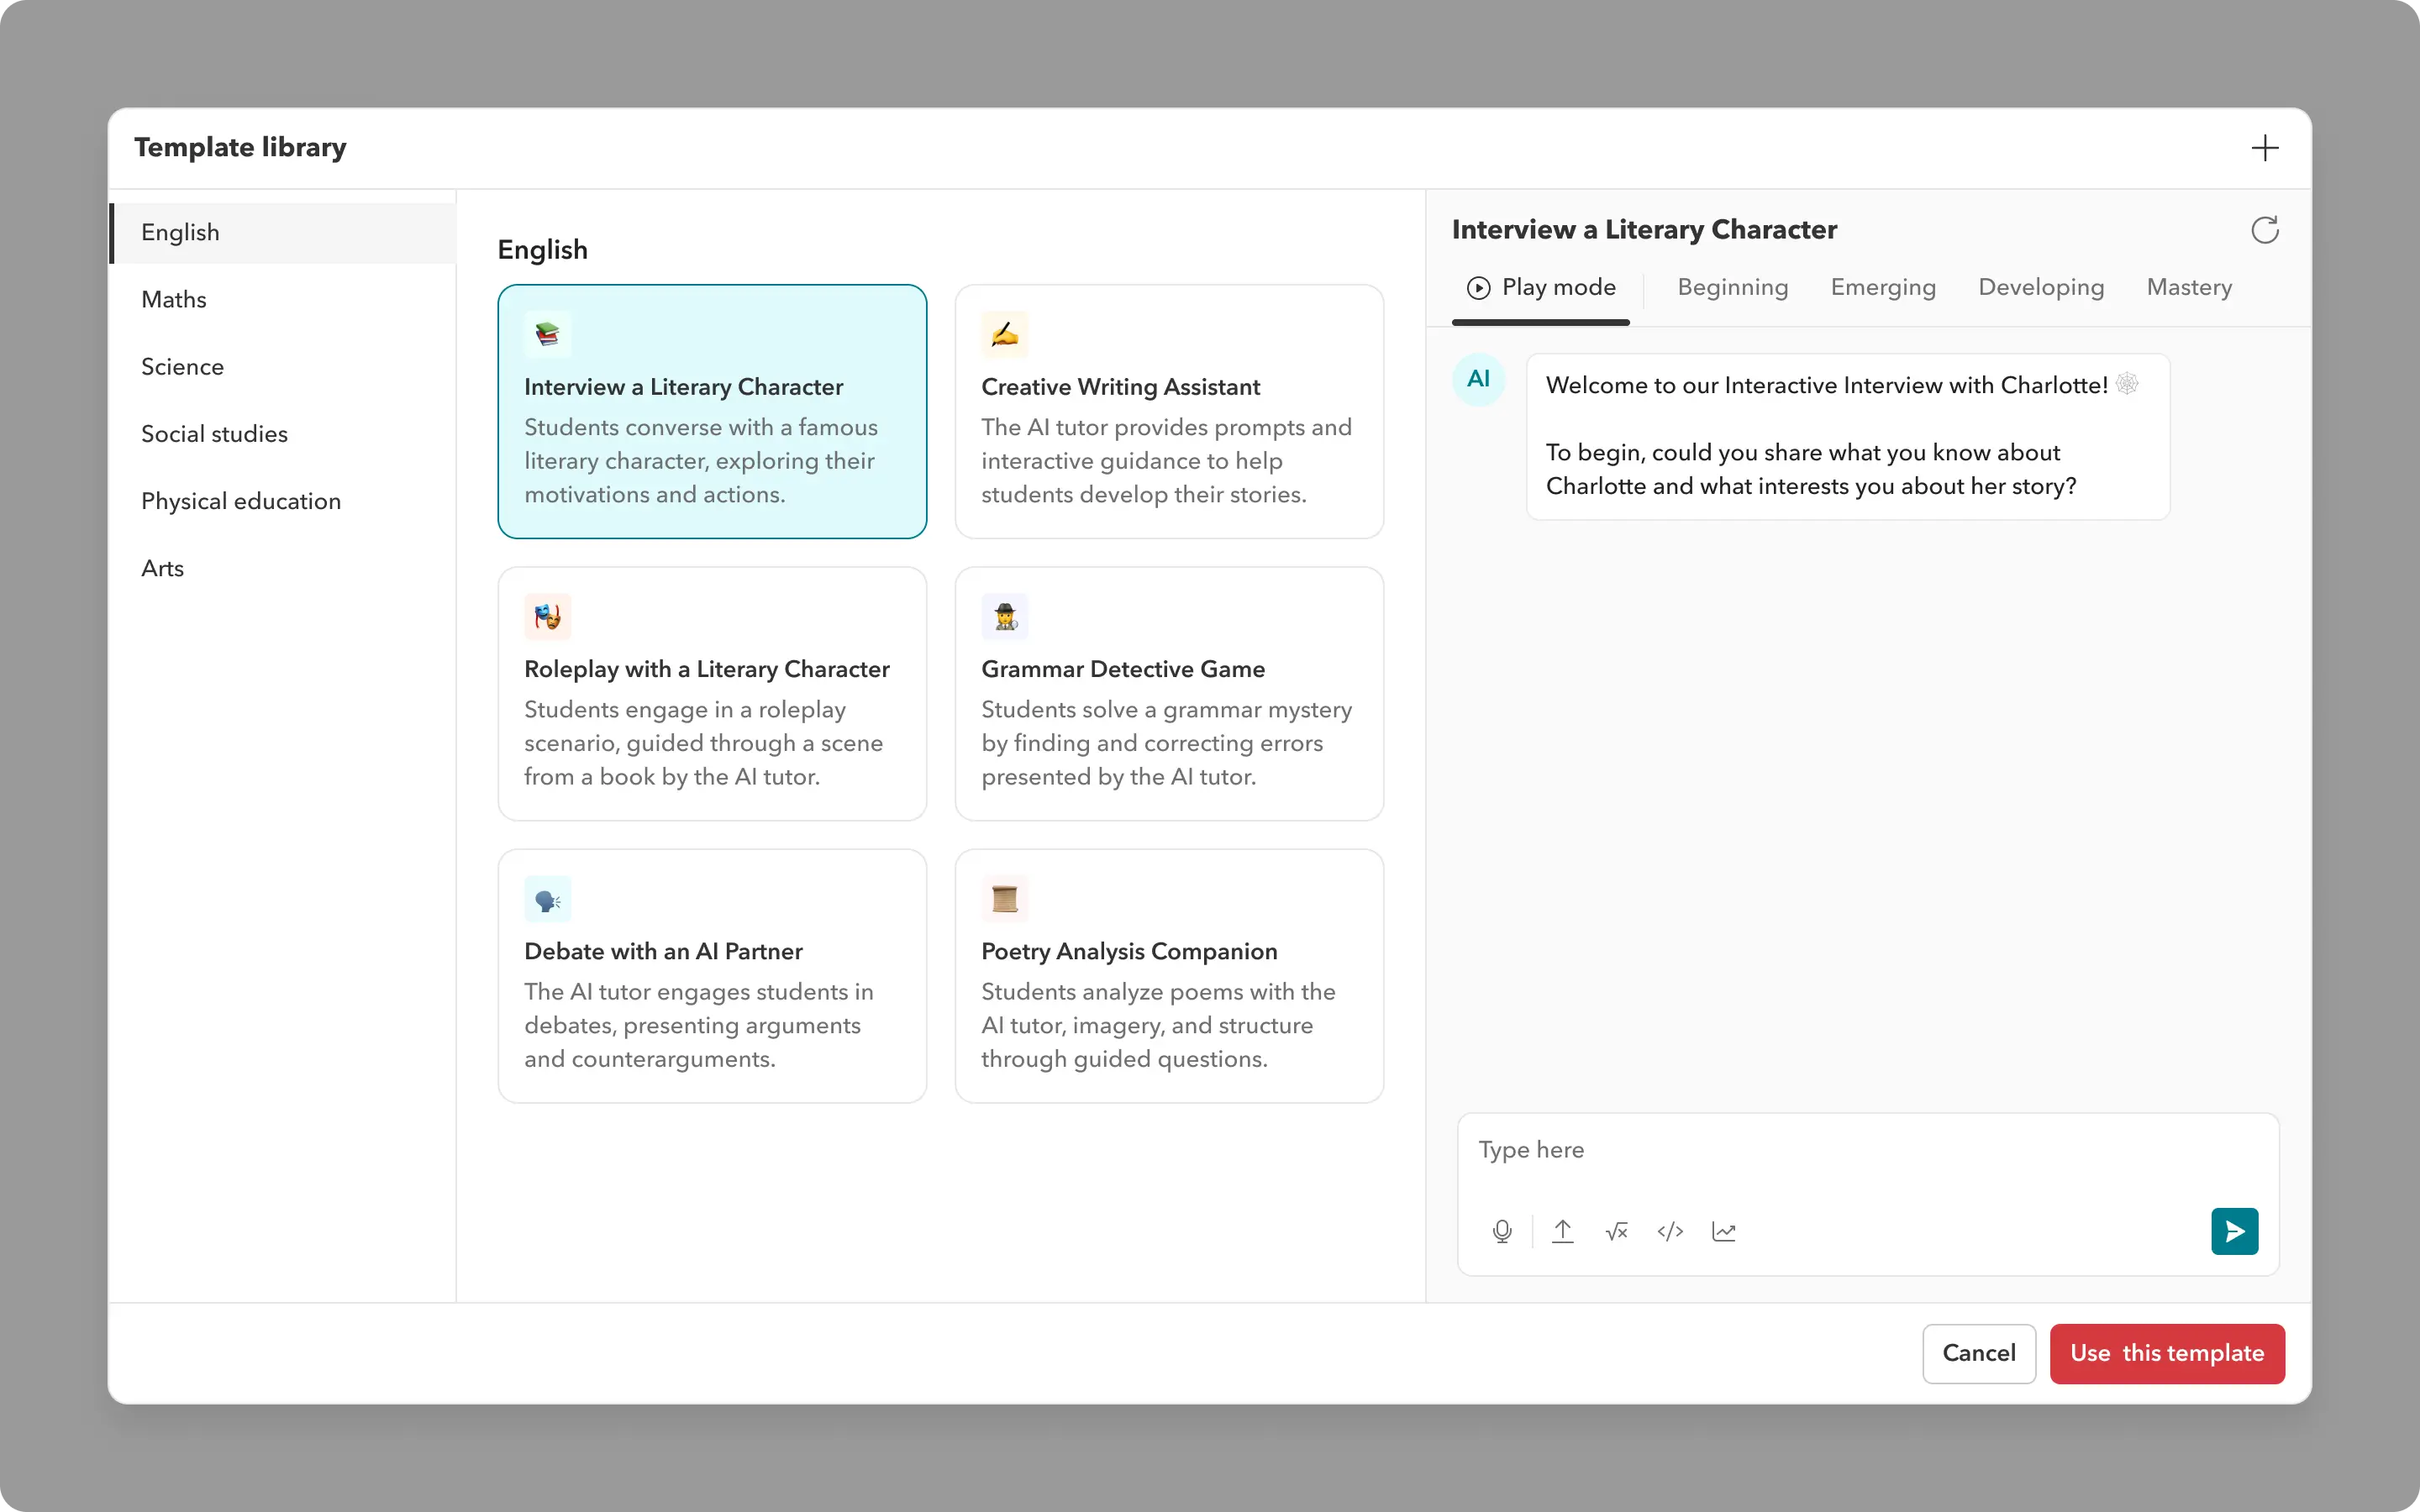The width and height of the screenshot is (2420, 1512).
Task: Click the Type here message field
Action: point(1866,1150)
